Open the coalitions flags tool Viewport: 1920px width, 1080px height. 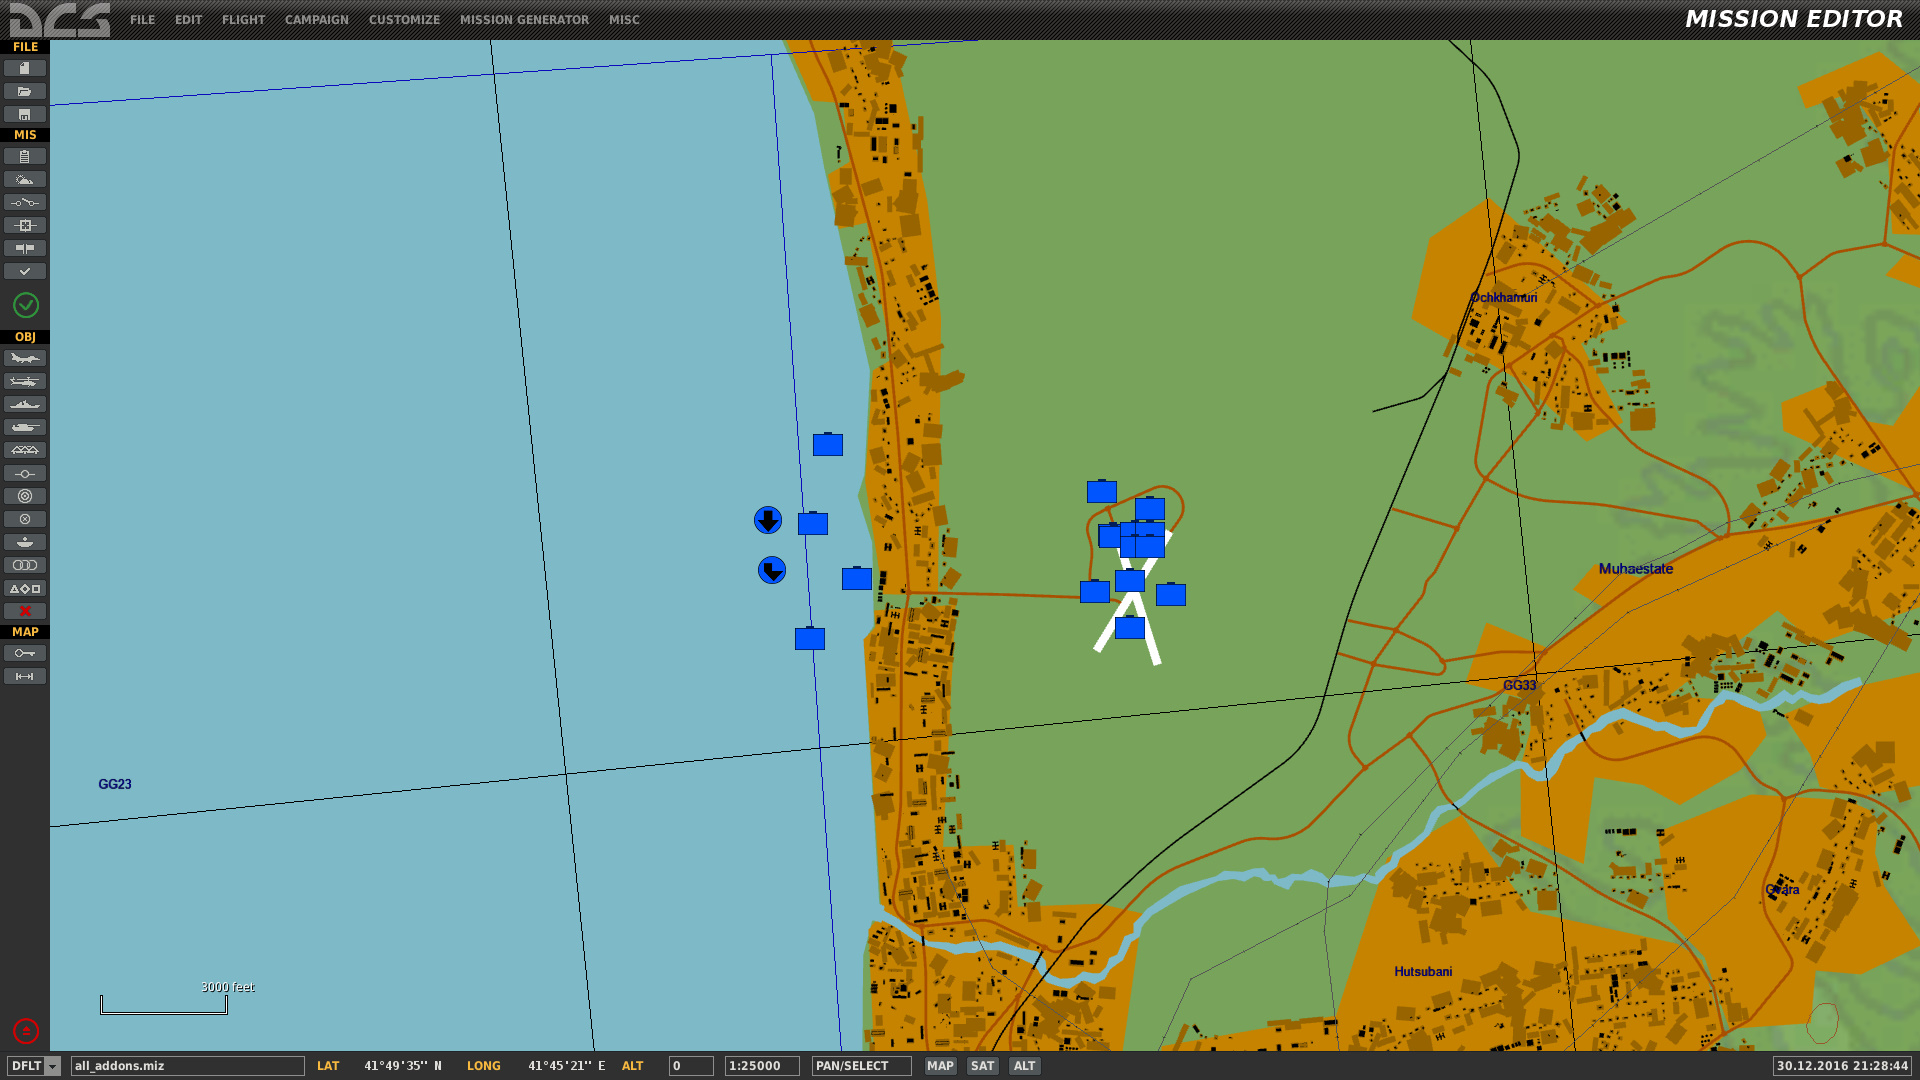[x=24, y=248]
